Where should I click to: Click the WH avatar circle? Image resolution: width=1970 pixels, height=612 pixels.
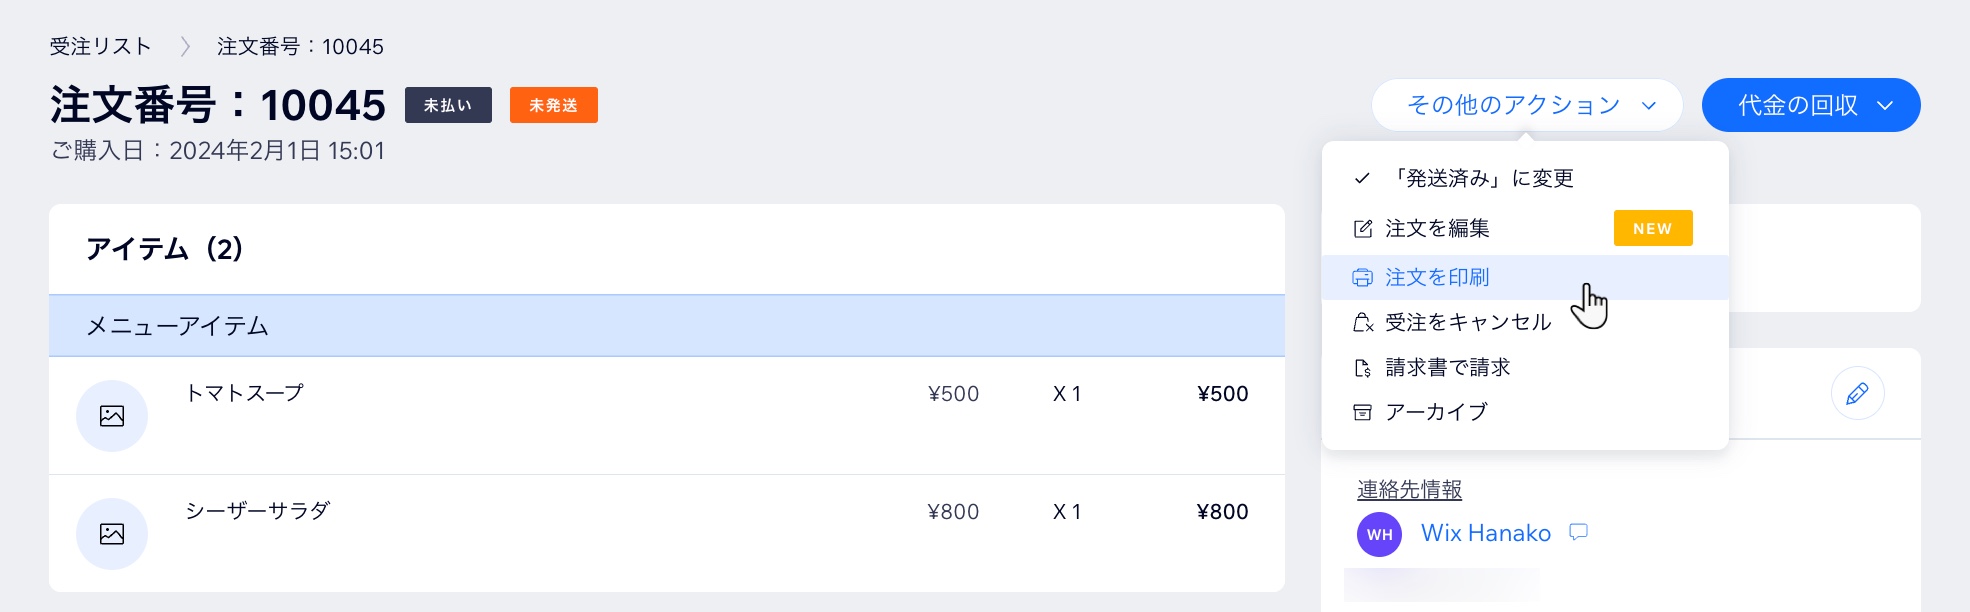coord(1379,534)
